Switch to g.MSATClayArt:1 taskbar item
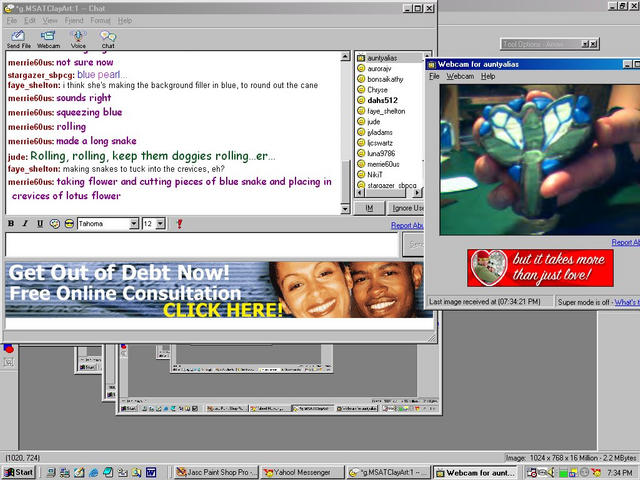 click(x=389, y=472)
